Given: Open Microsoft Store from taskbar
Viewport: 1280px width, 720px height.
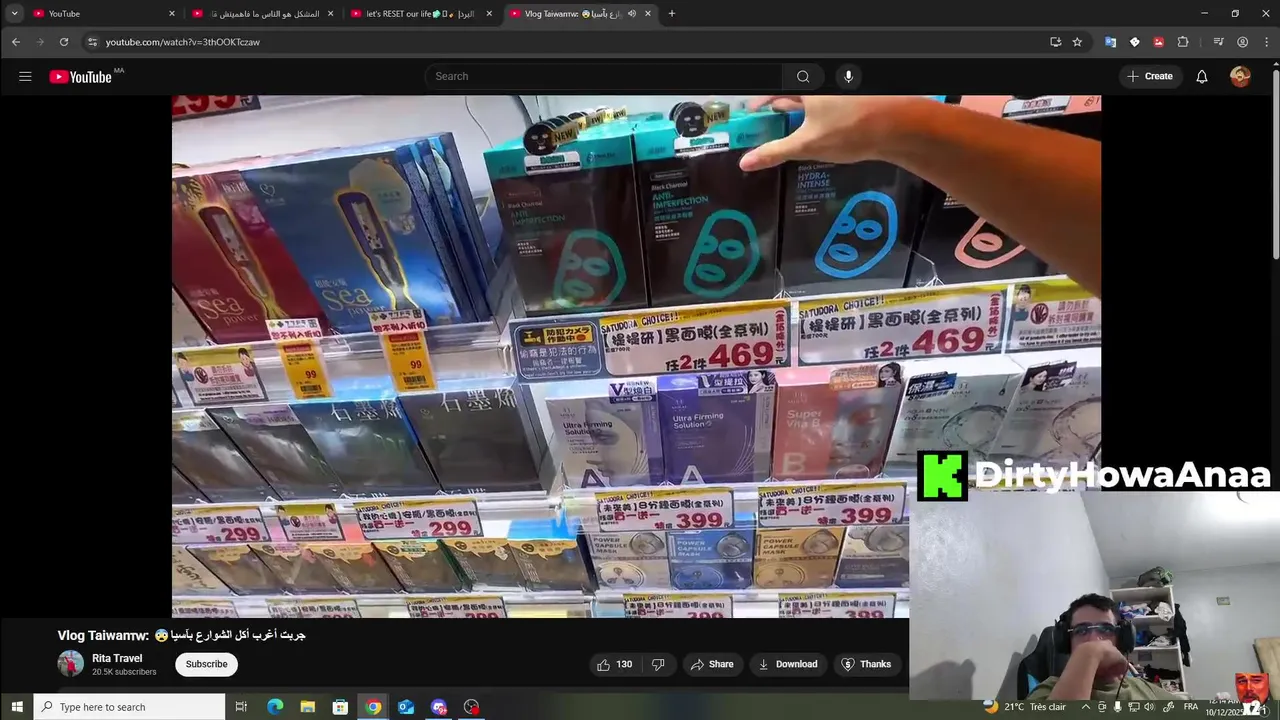Looking at the screenshot, I should [x=340, y=707].
